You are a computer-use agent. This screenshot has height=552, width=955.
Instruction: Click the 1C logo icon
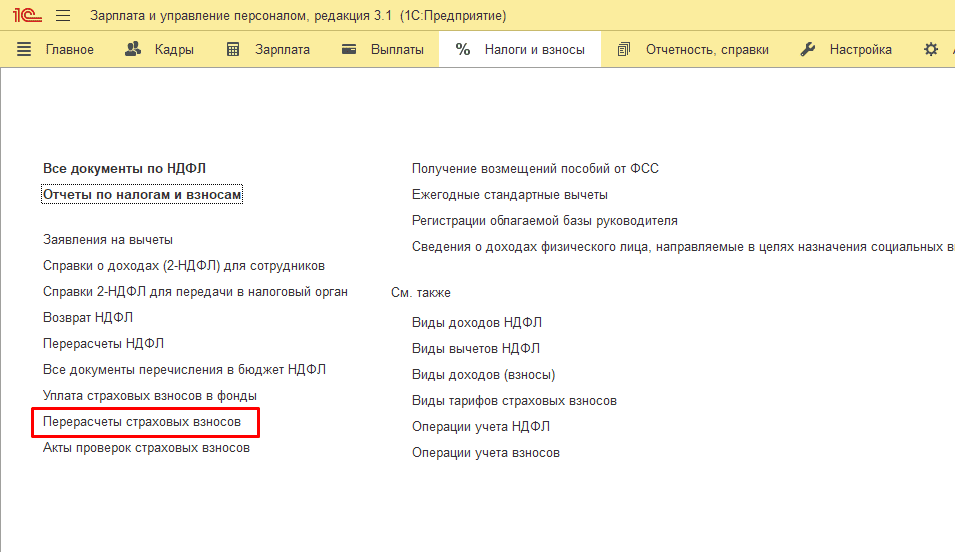point(27,15)
